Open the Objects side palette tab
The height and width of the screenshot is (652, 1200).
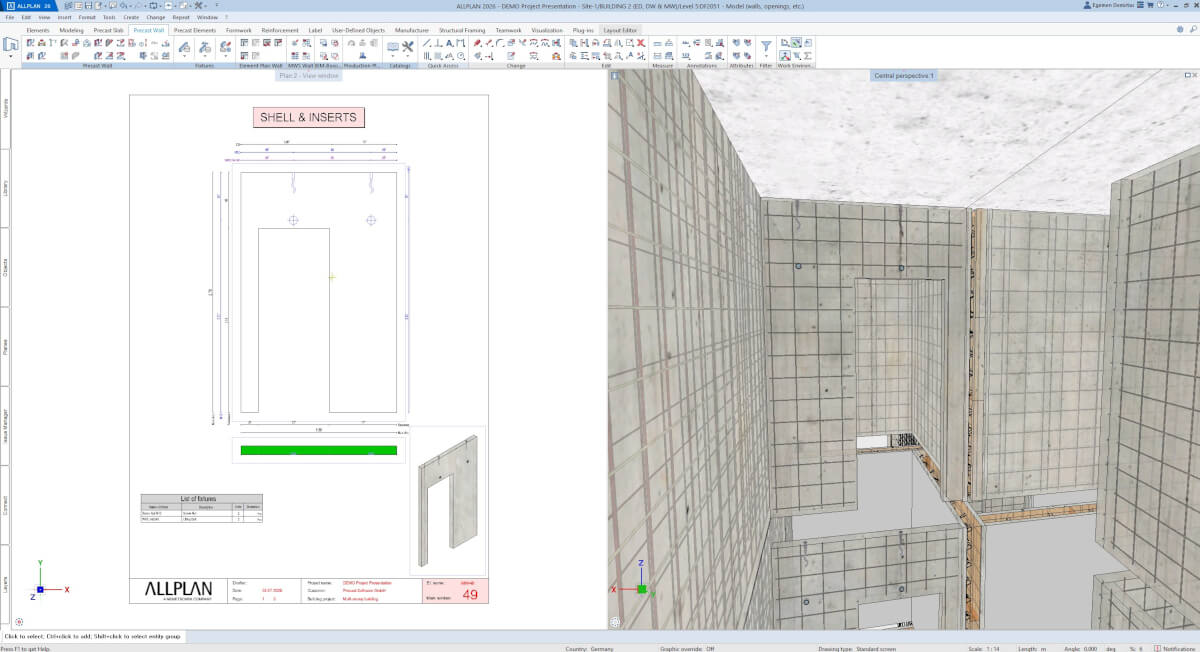coord(5,267)
